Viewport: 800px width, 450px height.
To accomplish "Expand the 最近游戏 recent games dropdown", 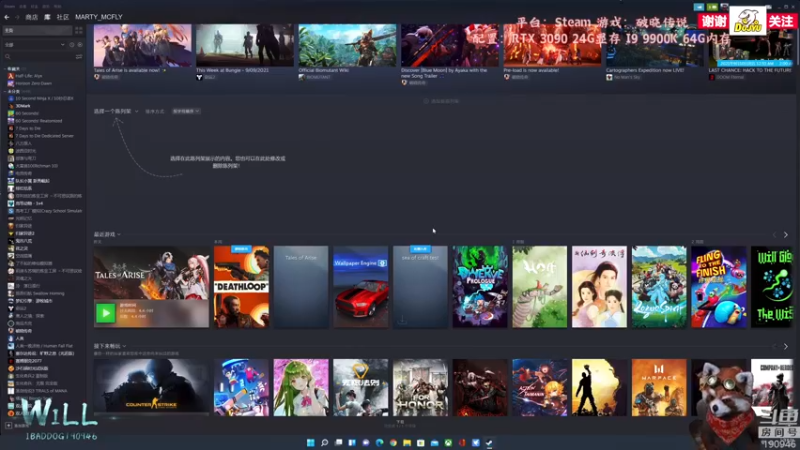I will click(107, 234).
